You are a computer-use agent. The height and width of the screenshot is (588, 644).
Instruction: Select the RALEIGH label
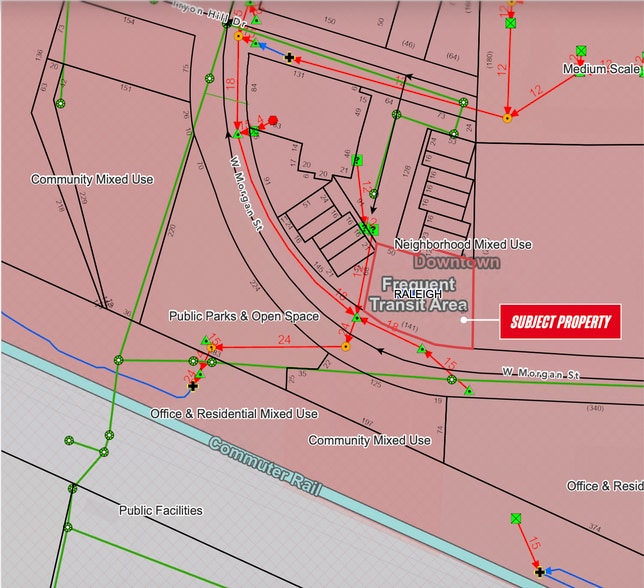coord(418,294)
